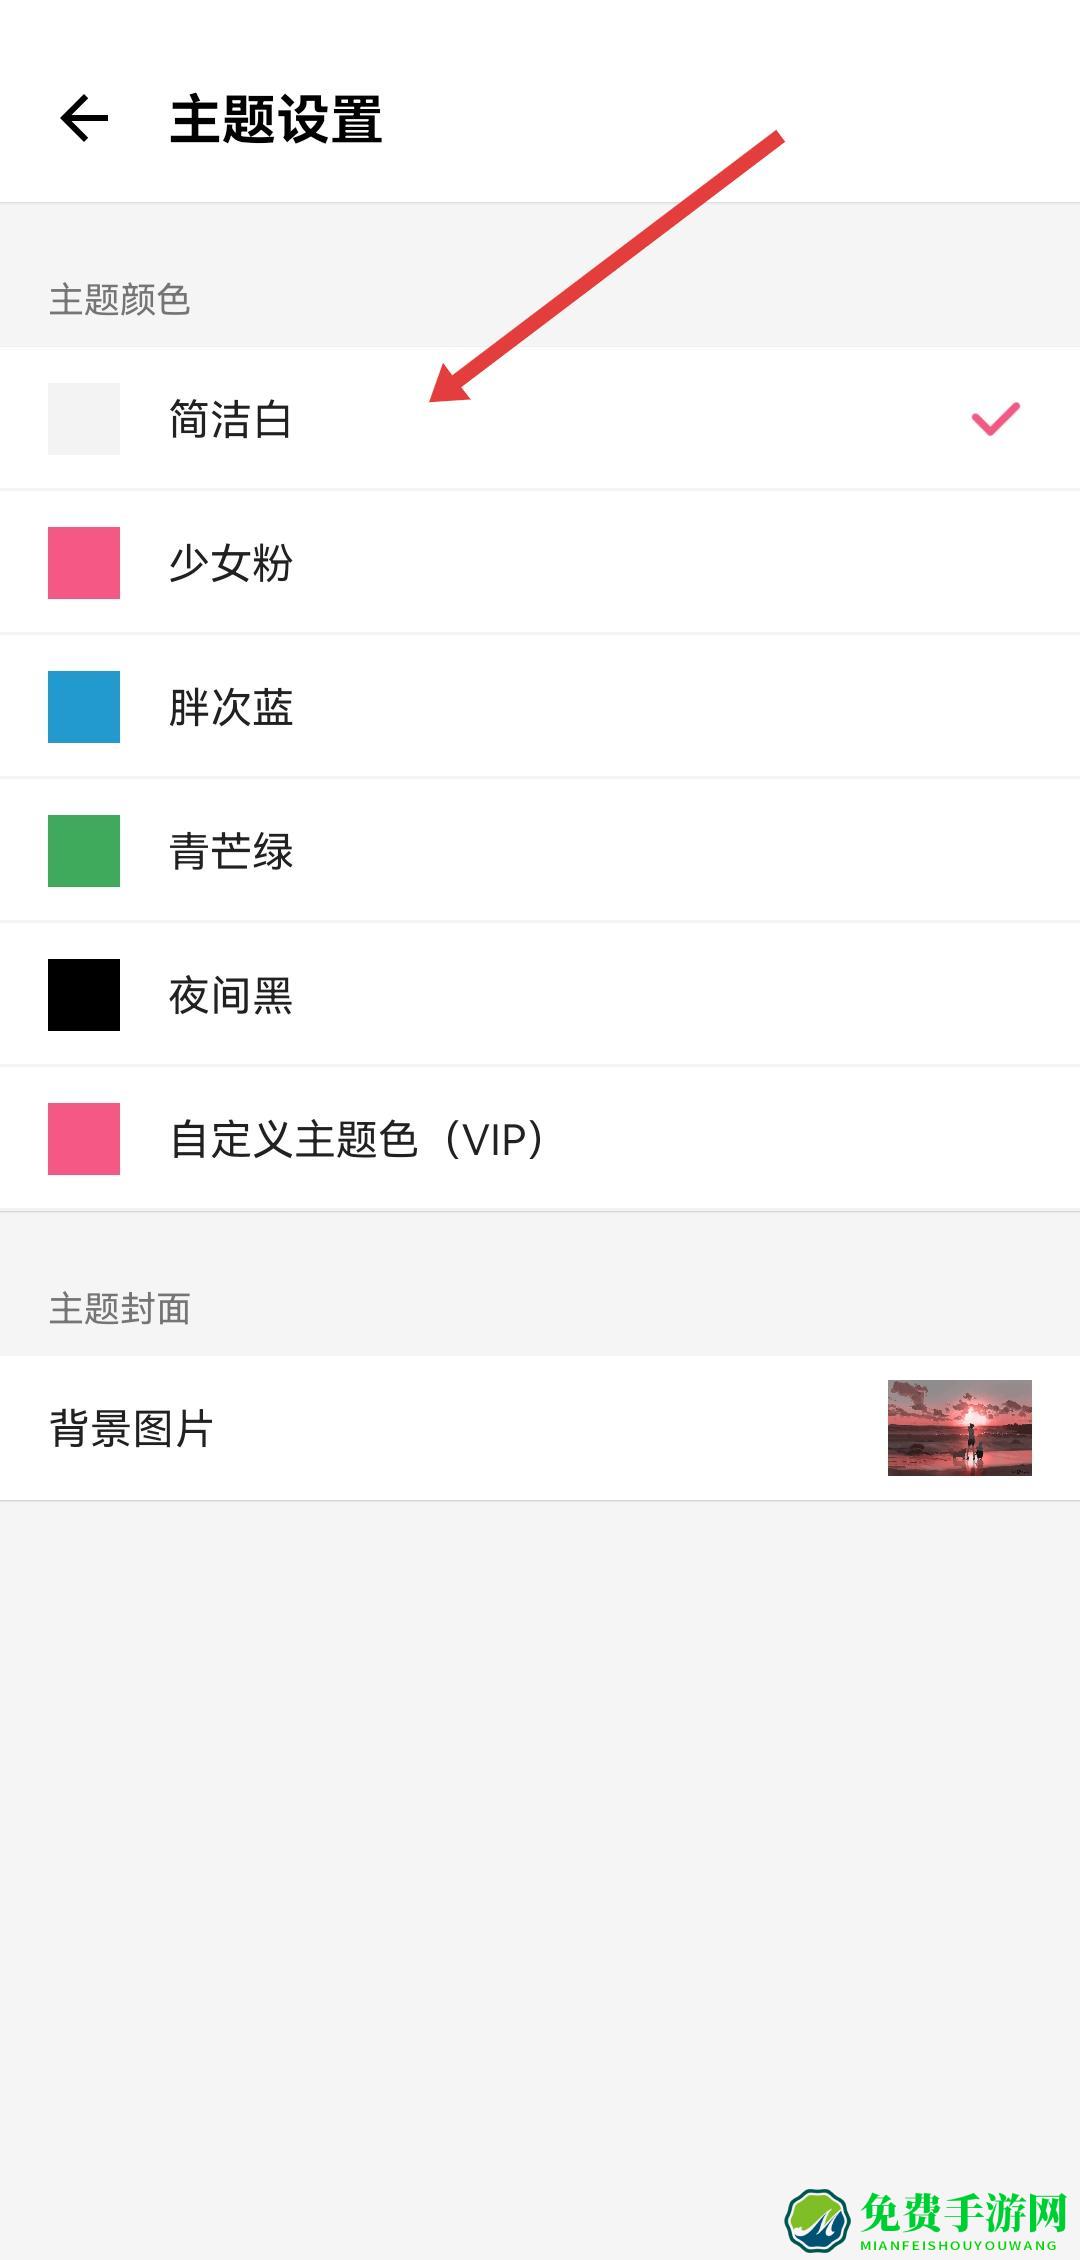Switch to the 少女粉 theme
Screen dimensions: 1080x2260
tap(230, 563)
